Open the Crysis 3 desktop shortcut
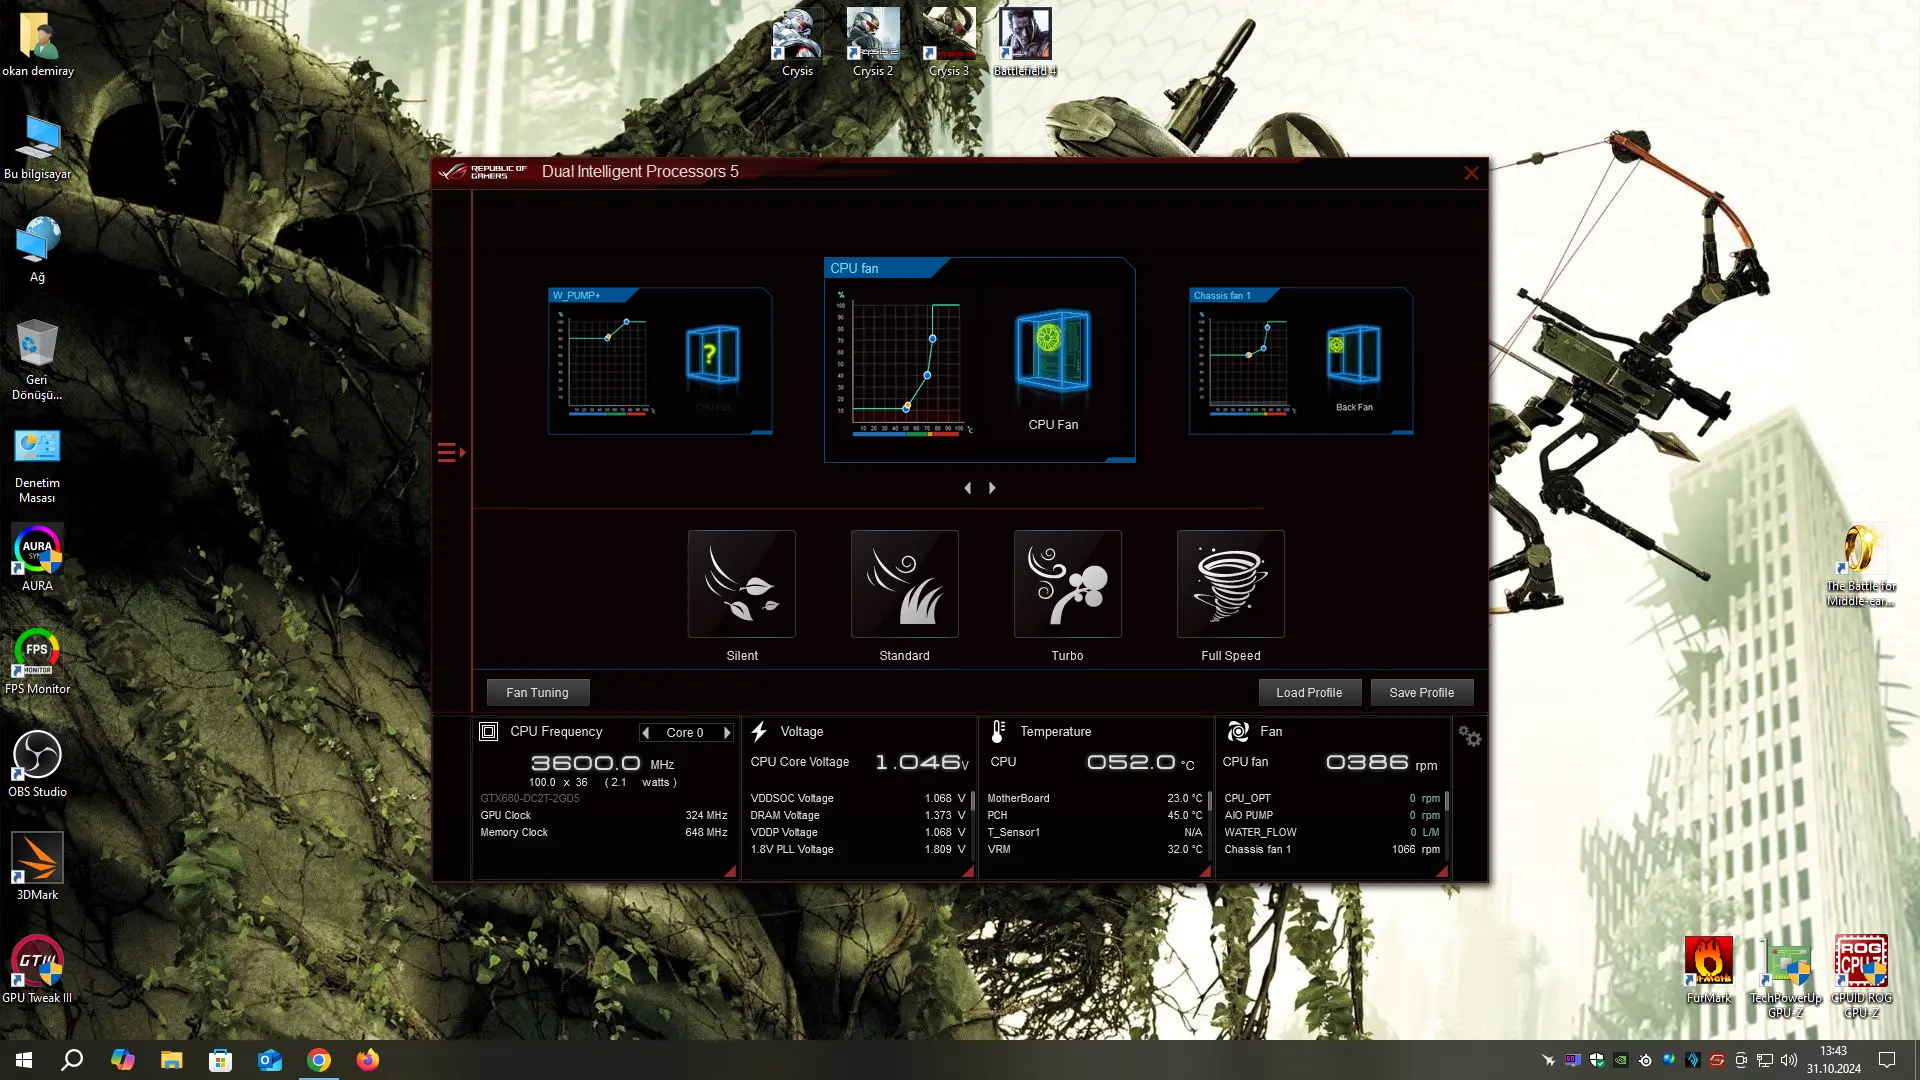Image resolution: width=1920 pixels, height=1080 pixels. click(x=949, y=42)
